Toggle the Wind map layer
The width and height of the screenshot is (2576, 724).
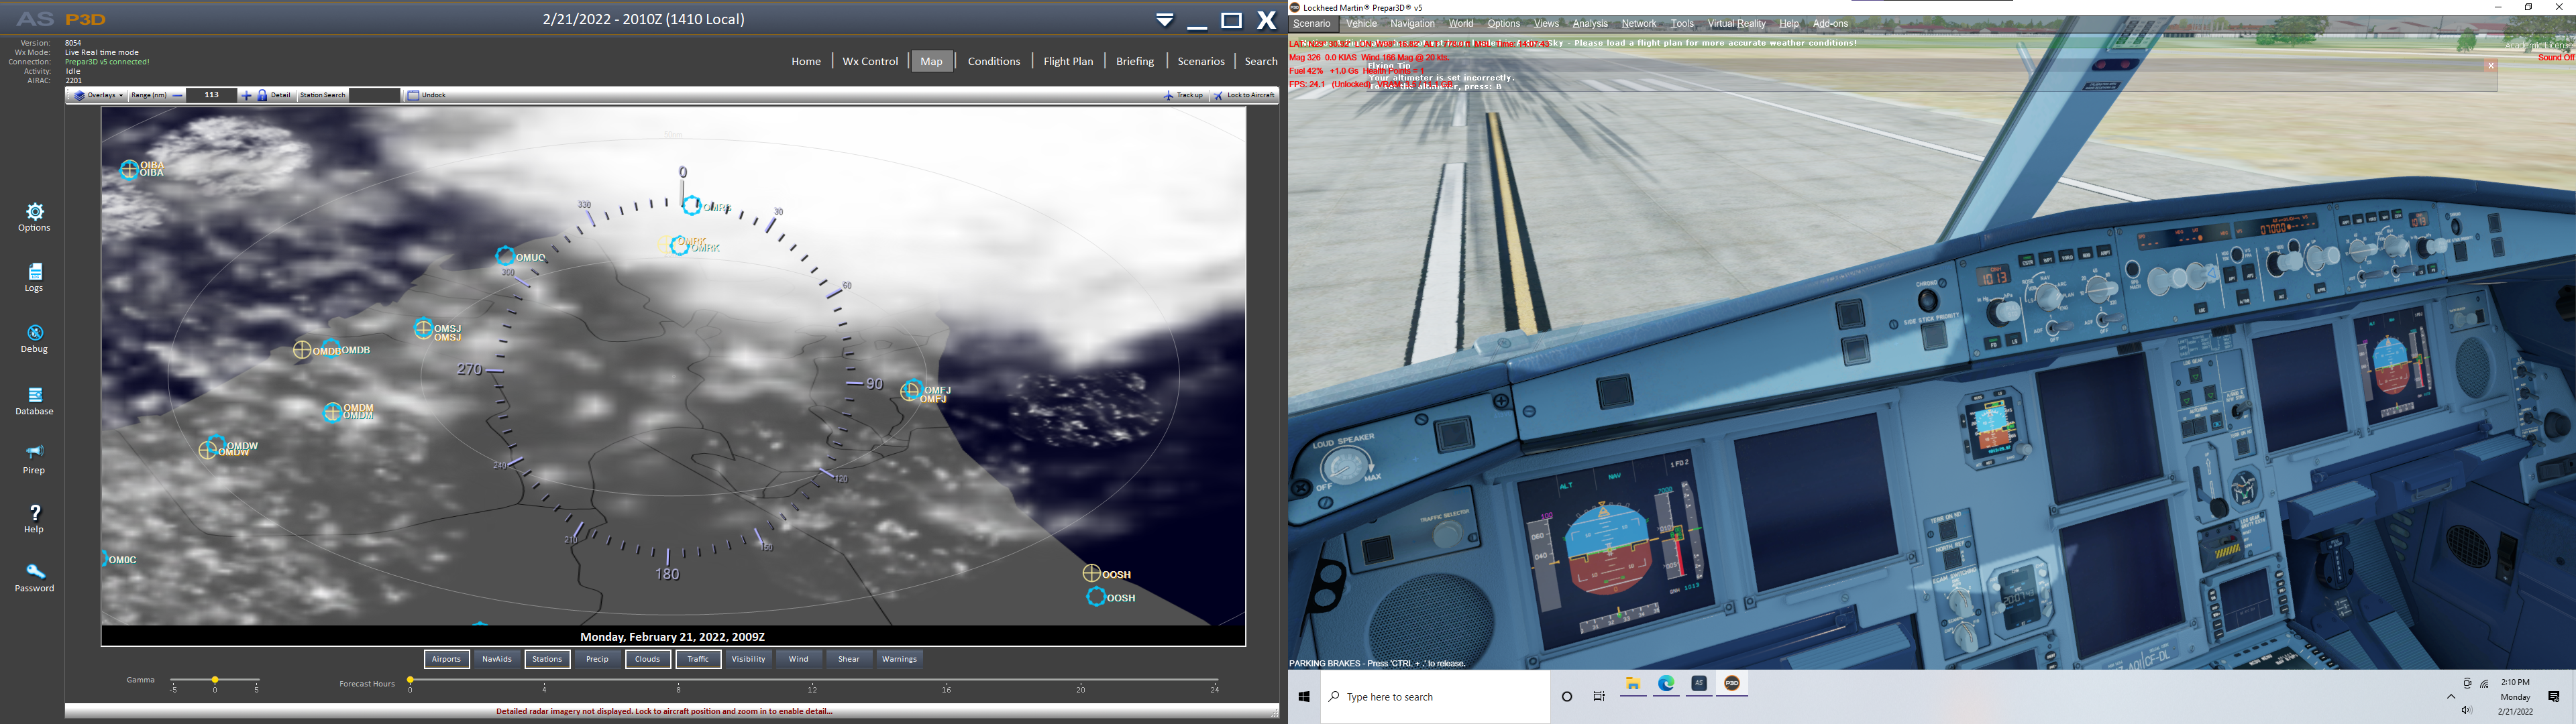(798, 659)
